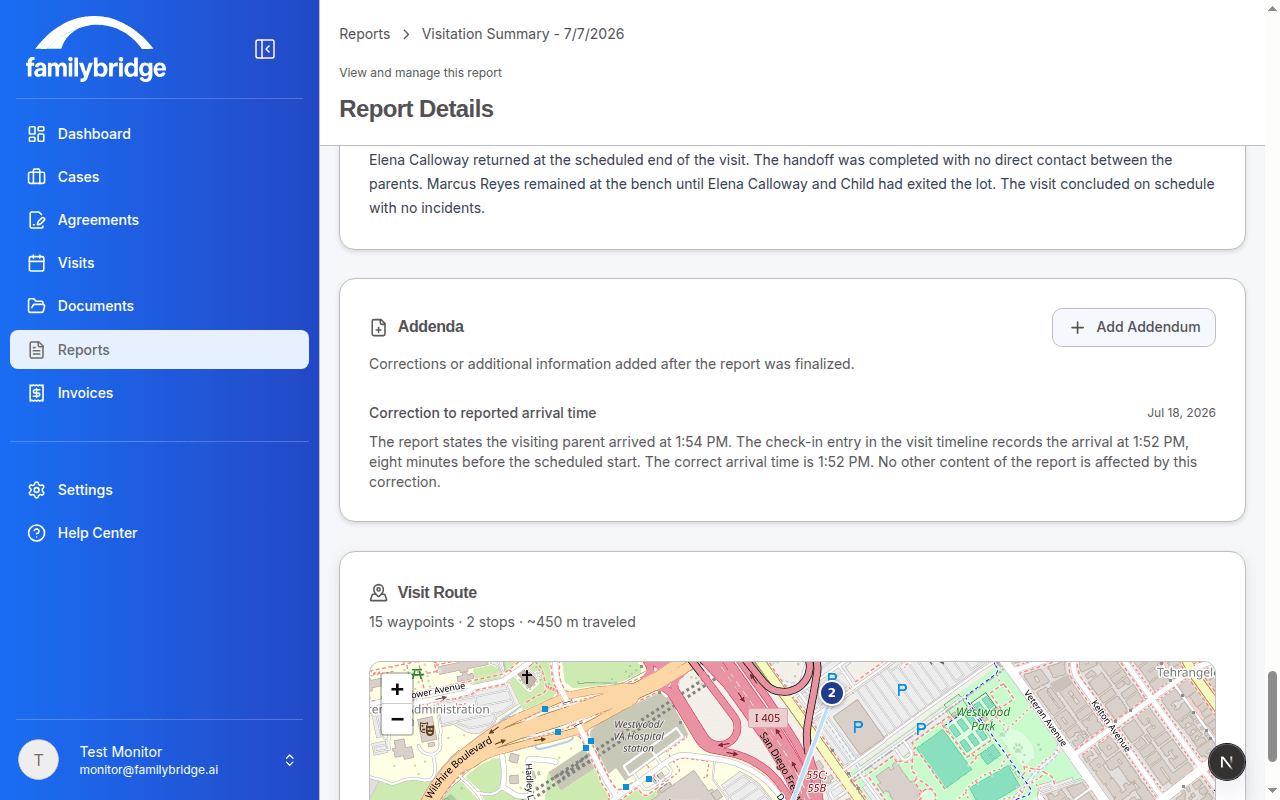Open the Help Center question icon

click(x=37, y=533)
